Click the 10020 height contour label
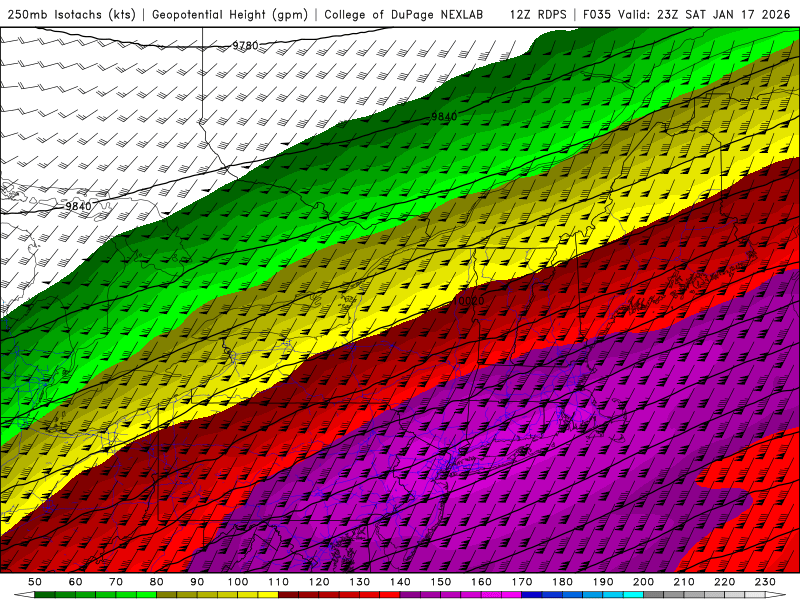The image size is (800, 600). click(x=468, y=301)
